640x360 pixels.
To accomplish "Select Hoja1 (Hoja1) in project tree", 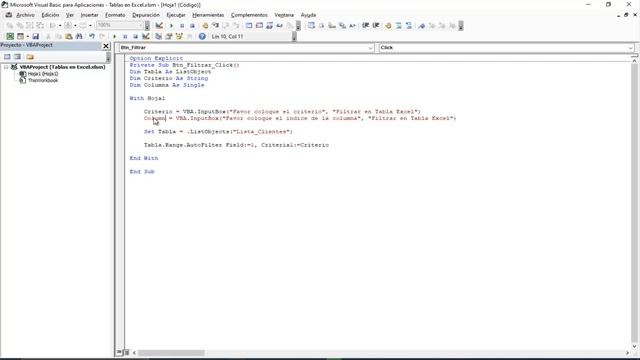I will [x=43, y=74].
